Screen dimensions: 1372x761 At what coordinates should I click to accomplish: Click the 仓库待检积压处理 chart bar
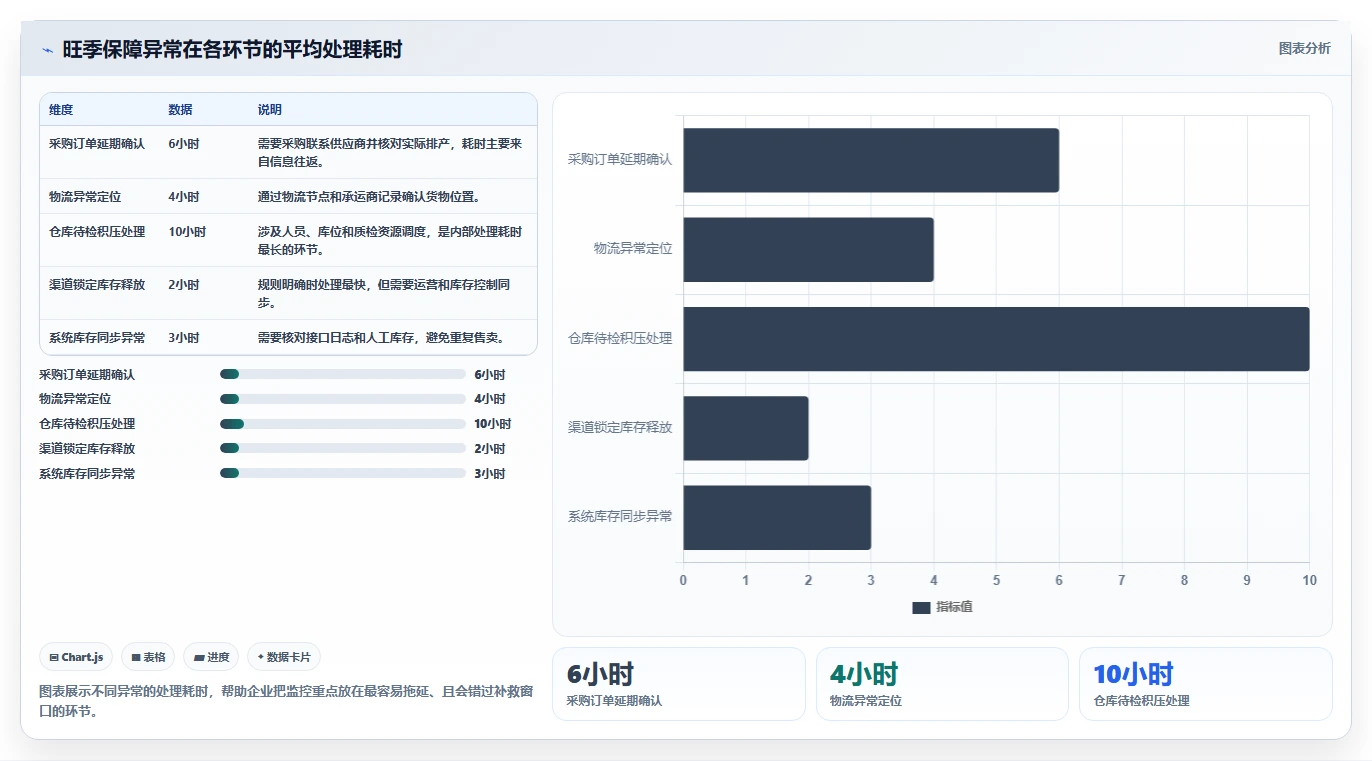[996, 339]
